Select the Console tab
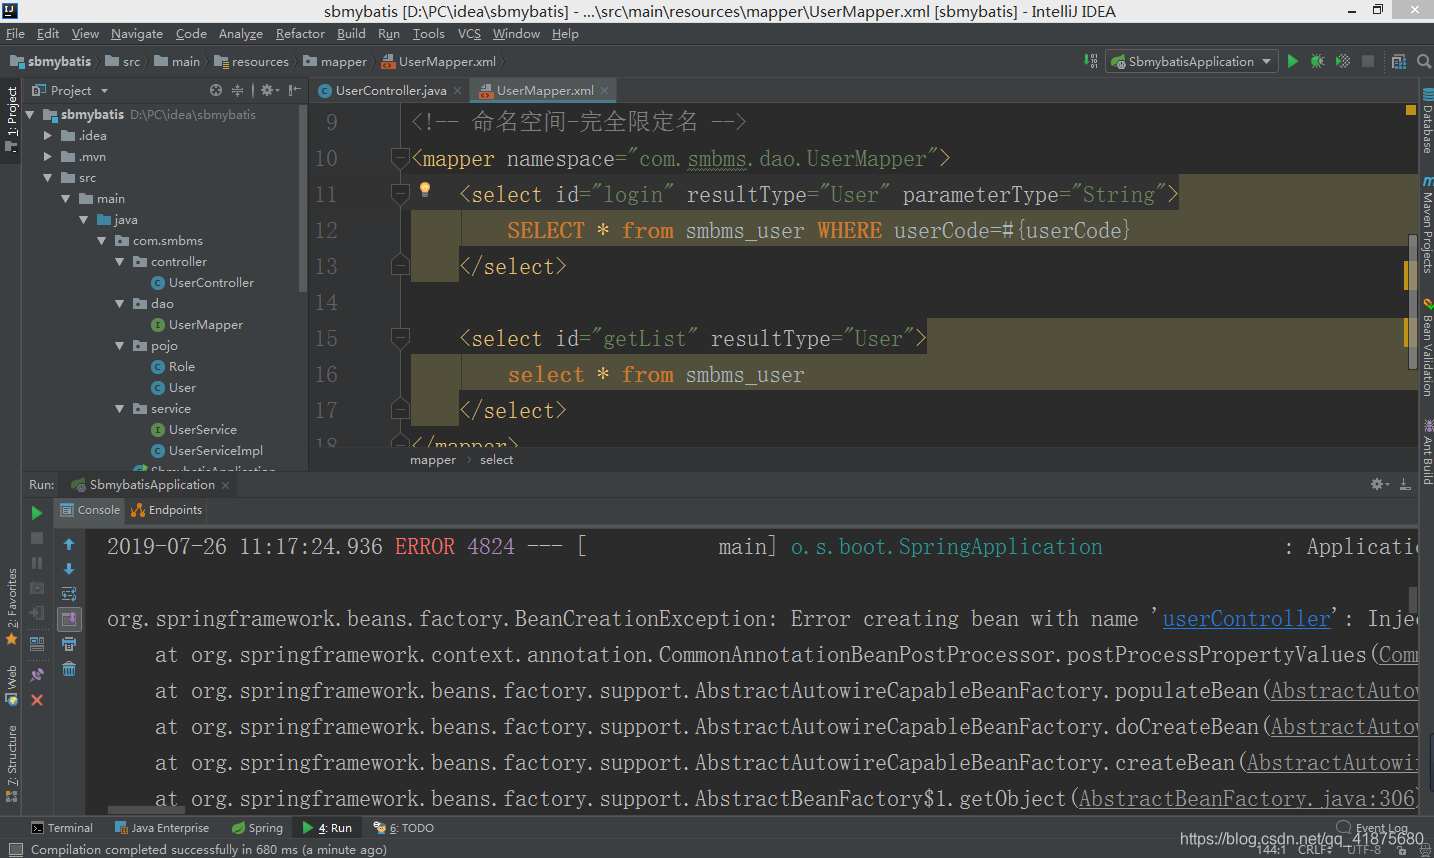 (90, 510)
